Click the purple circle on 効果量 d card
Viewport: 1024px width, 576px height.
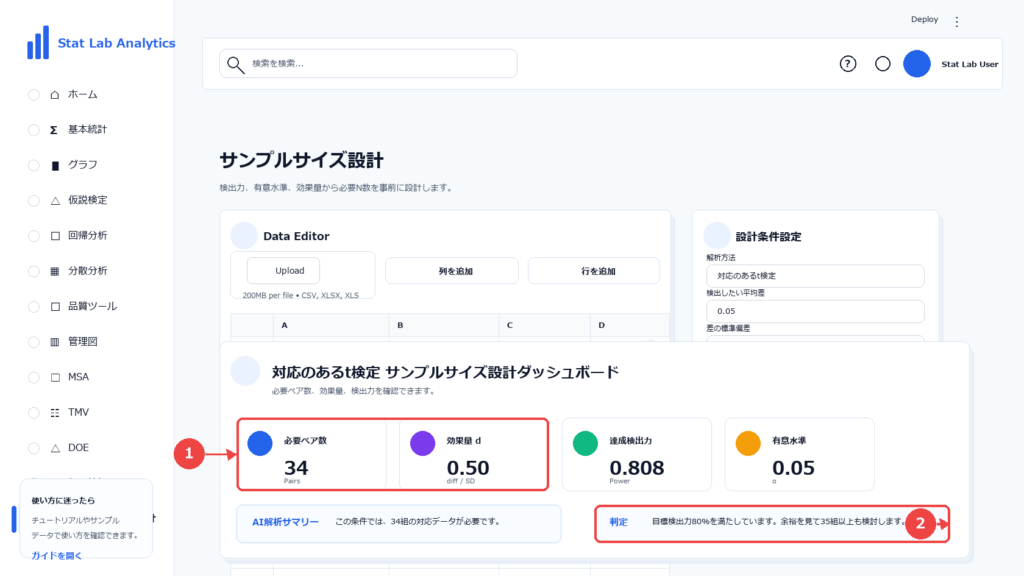[423, 443]
